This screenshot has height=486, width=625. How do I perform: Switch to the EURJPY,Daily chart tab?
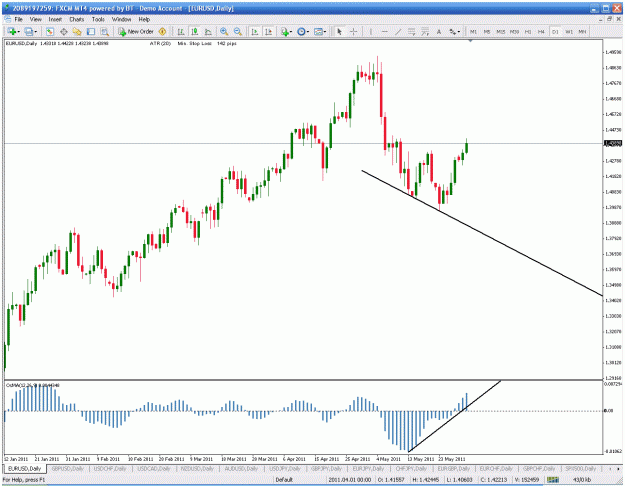click(x=368, y=468)
